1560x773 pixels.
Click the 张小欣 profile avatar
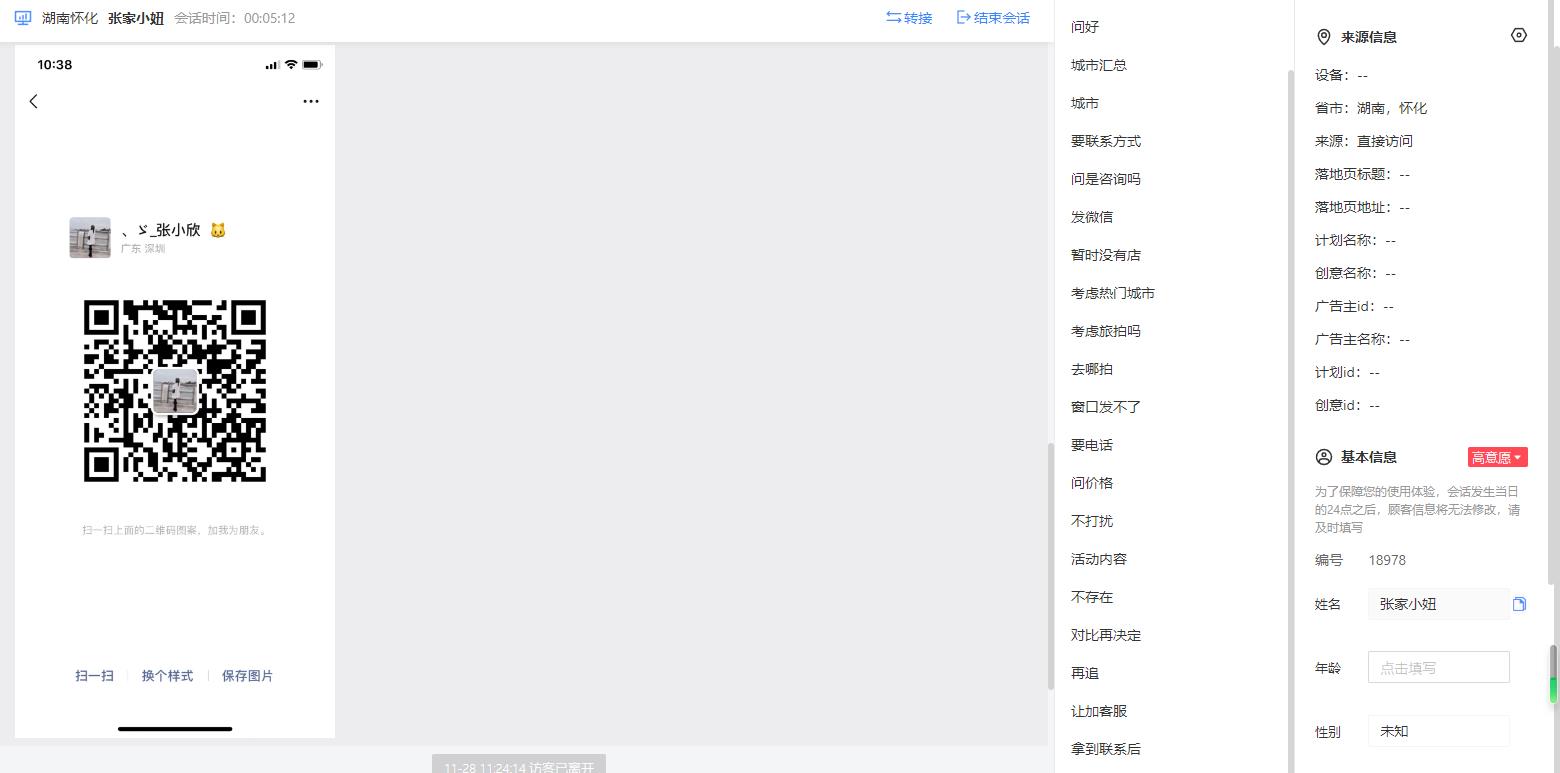[90, 237]
